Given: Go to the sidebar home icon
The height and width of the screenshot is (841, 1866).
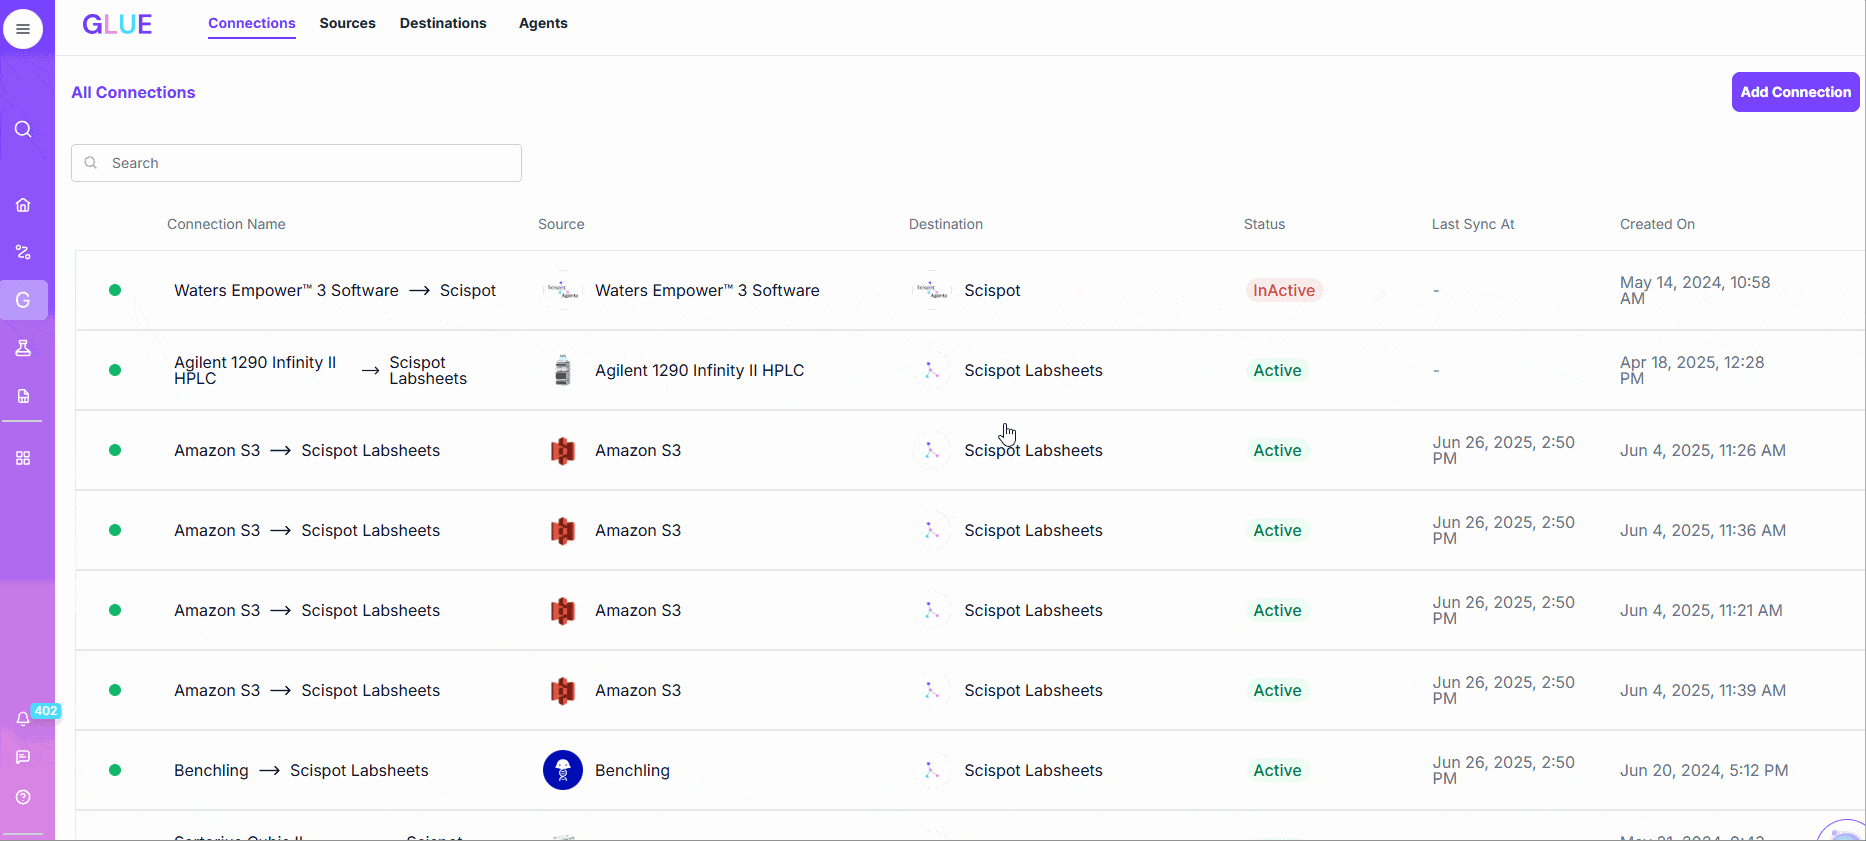Looking at the screenshot, I should [x=23, y=205].
